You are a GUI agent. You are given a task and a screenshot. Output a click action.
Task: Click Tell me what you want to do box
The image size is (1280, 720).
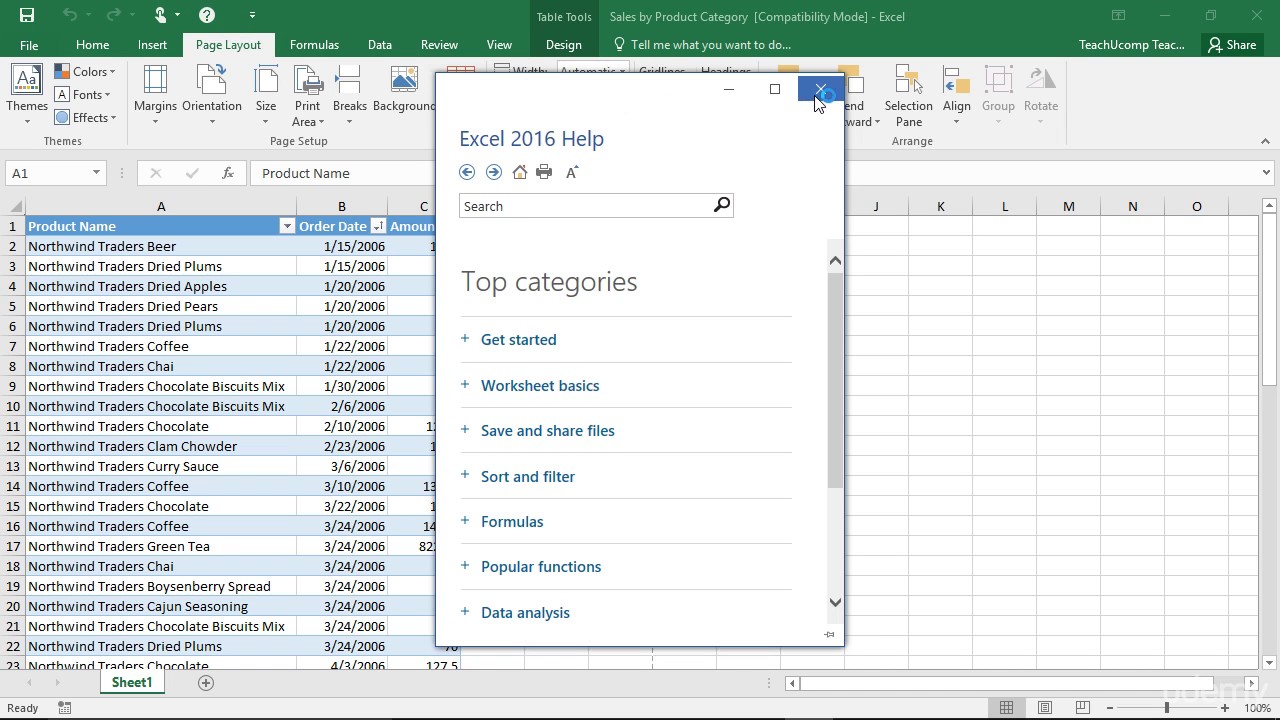[702, 45]
